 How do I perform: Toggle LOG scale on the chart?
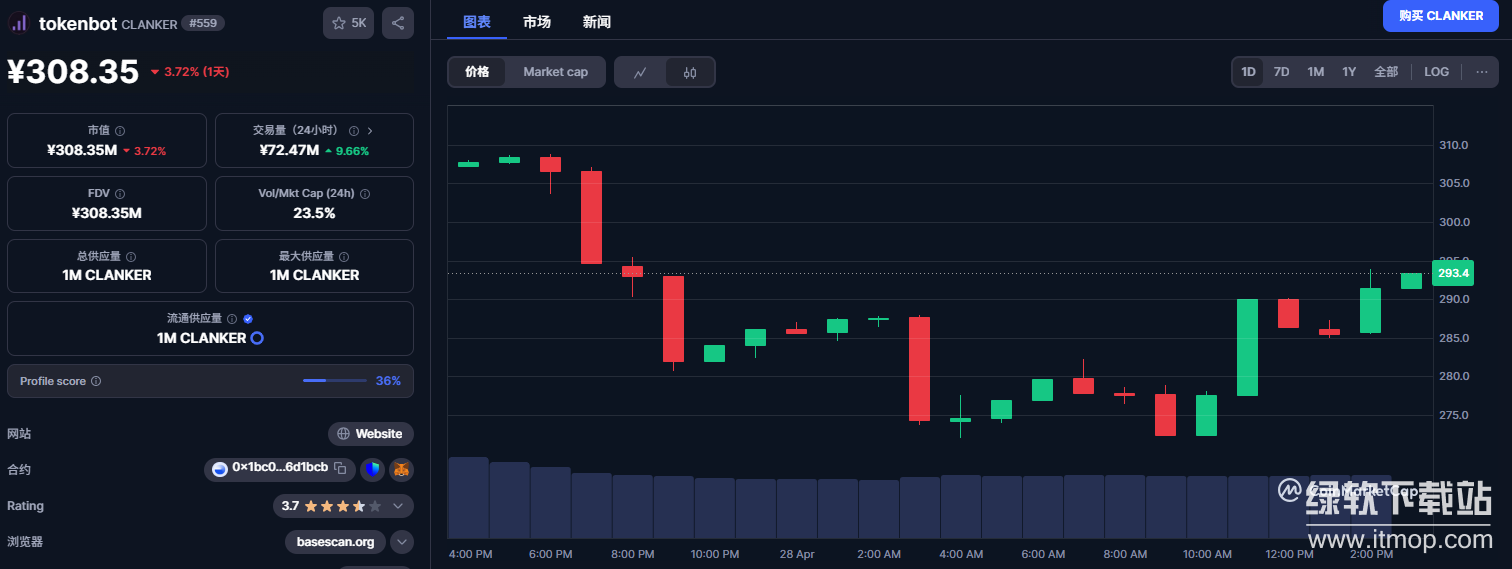pyautogui.click(x=1436, y=72)
